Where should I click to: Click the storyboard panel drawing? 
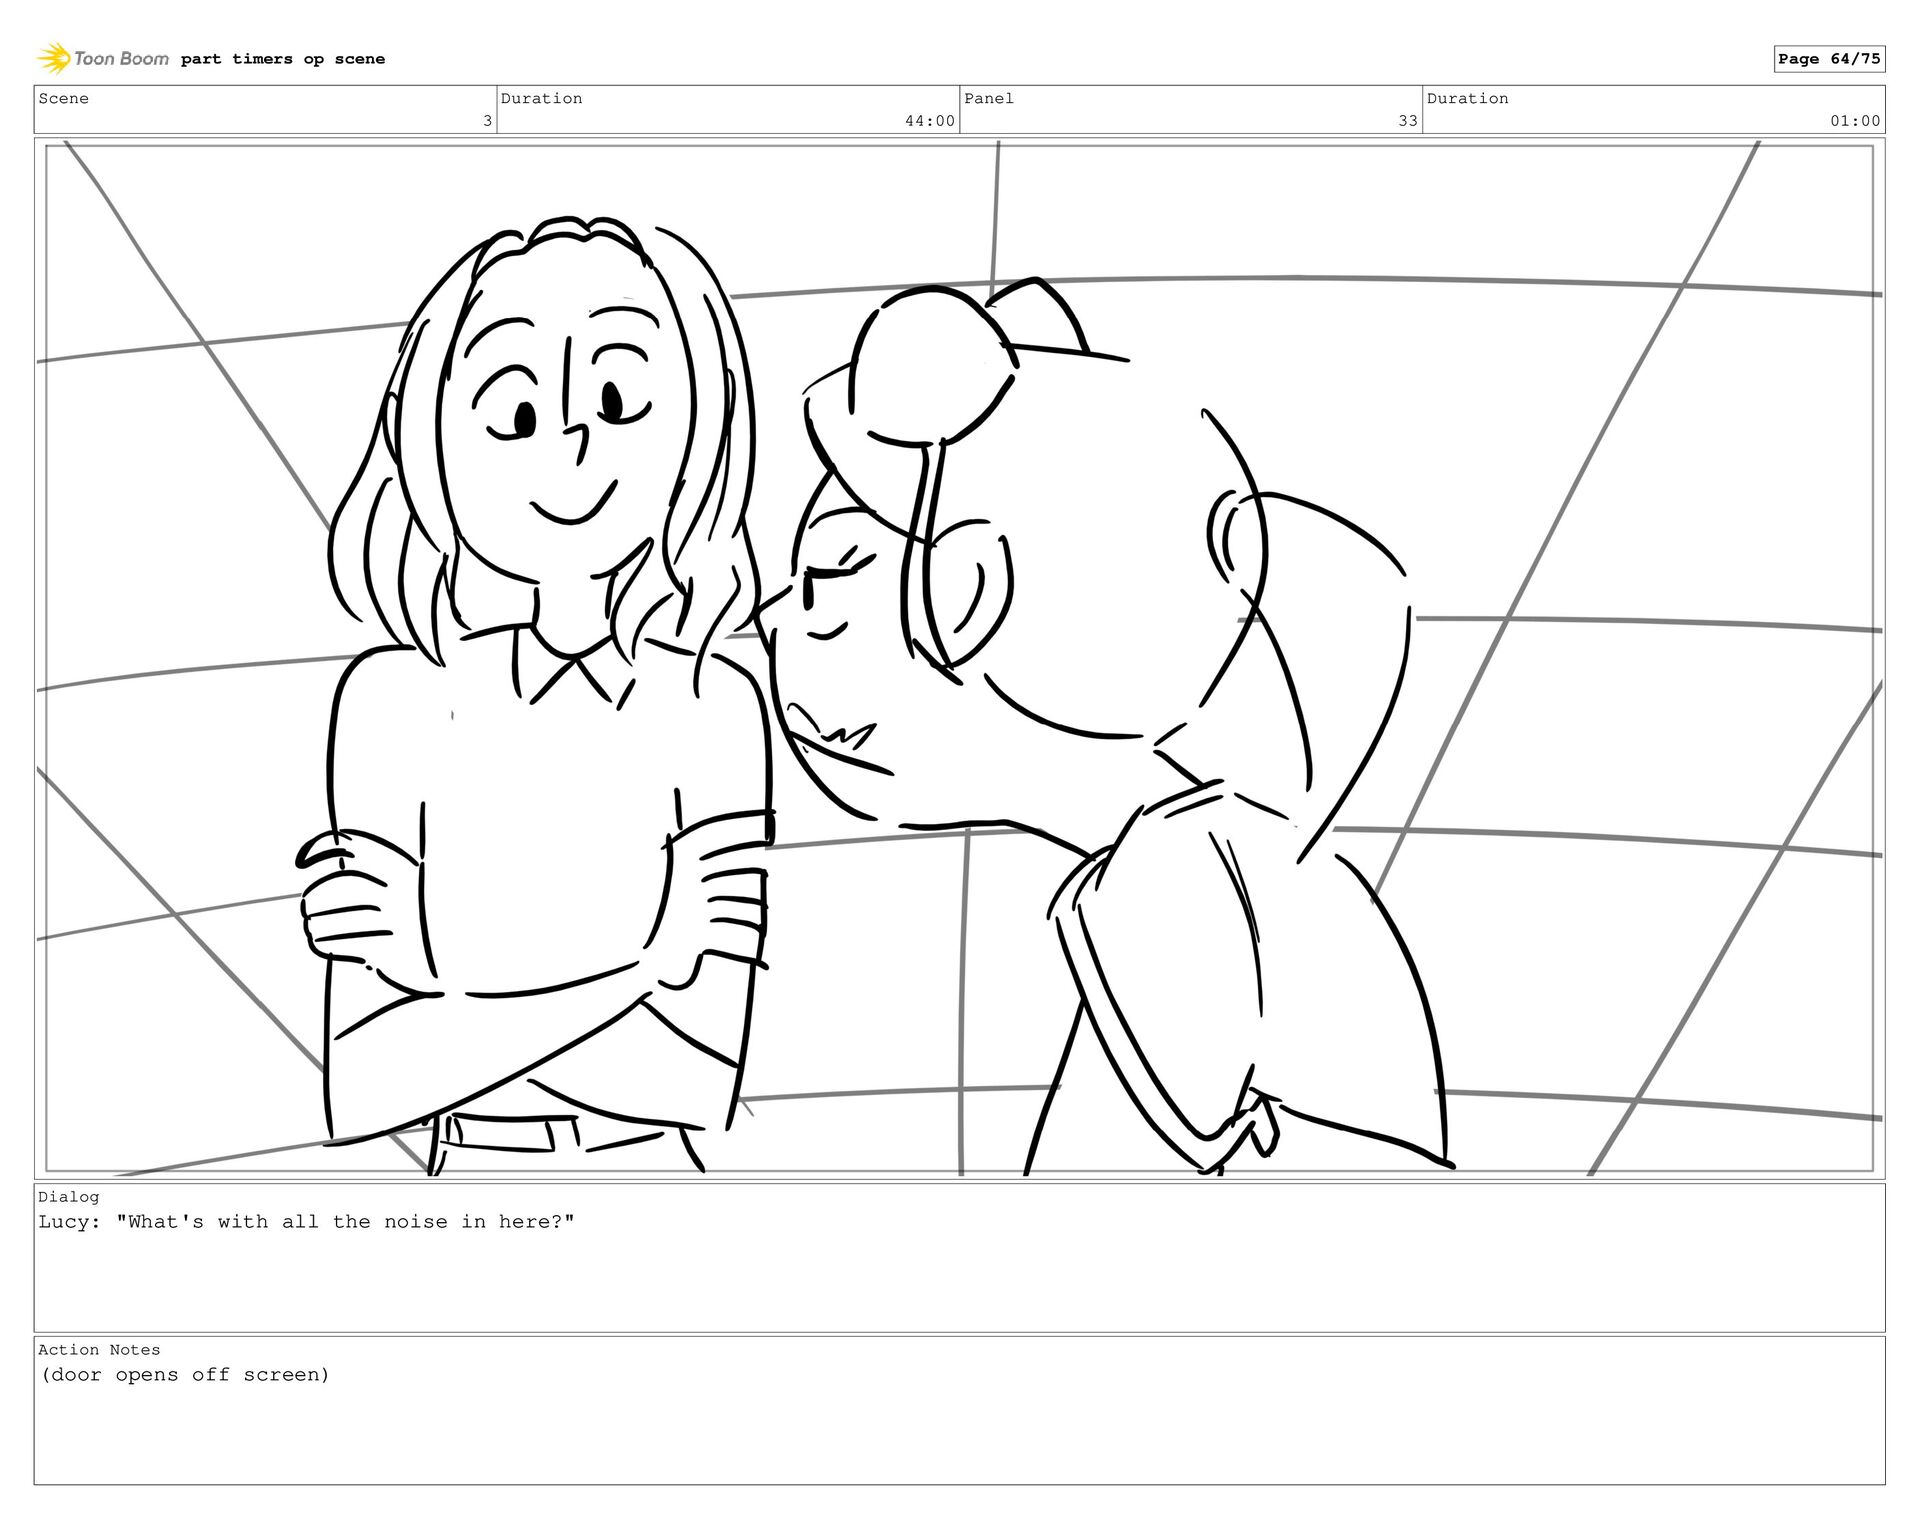[x=960, y=658]
